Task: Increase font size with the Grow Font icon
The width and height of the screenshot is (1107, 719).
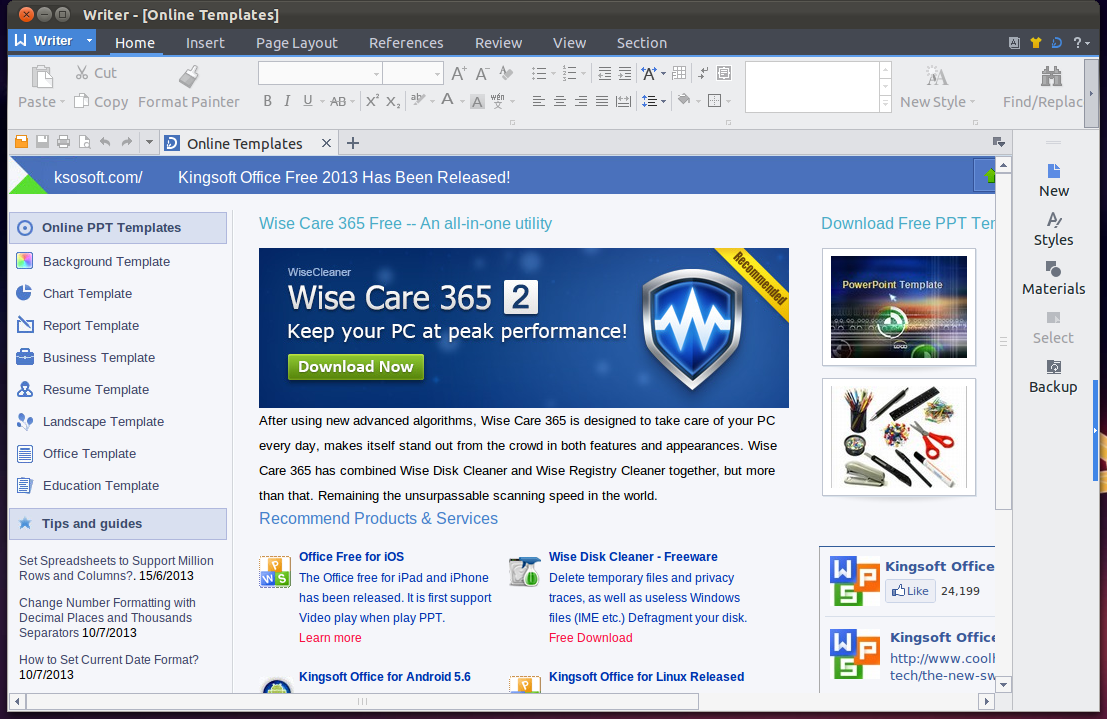Action: pyautogui.click(x=459, y=73)
